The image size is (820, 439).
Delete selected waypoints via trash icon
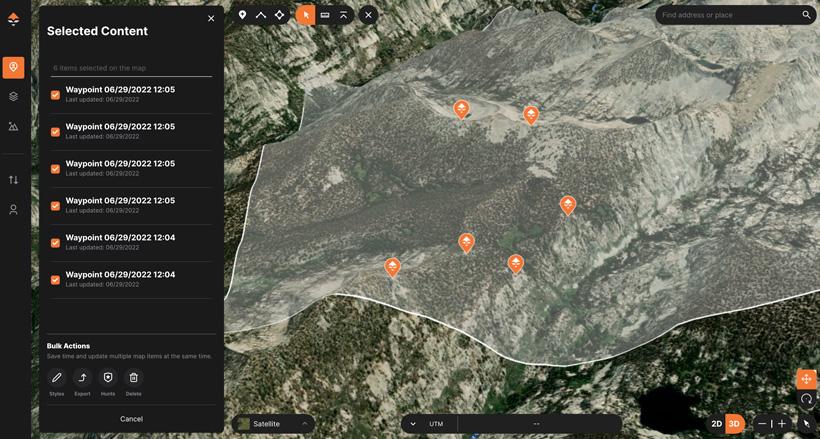point(133,378)
